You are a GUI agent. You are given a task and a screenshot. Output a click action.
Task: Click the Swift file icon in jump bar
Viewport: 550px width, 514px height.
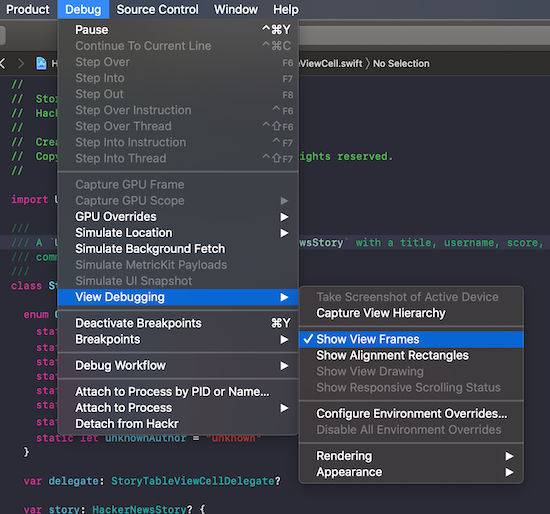tap(41, 64)
